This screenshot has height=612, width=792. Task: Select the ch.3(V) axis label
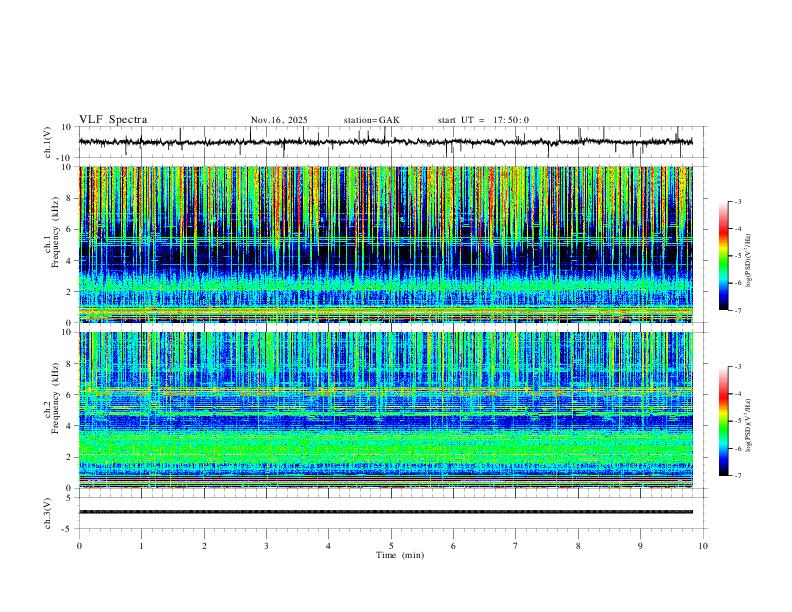click(x=49, y=511)
